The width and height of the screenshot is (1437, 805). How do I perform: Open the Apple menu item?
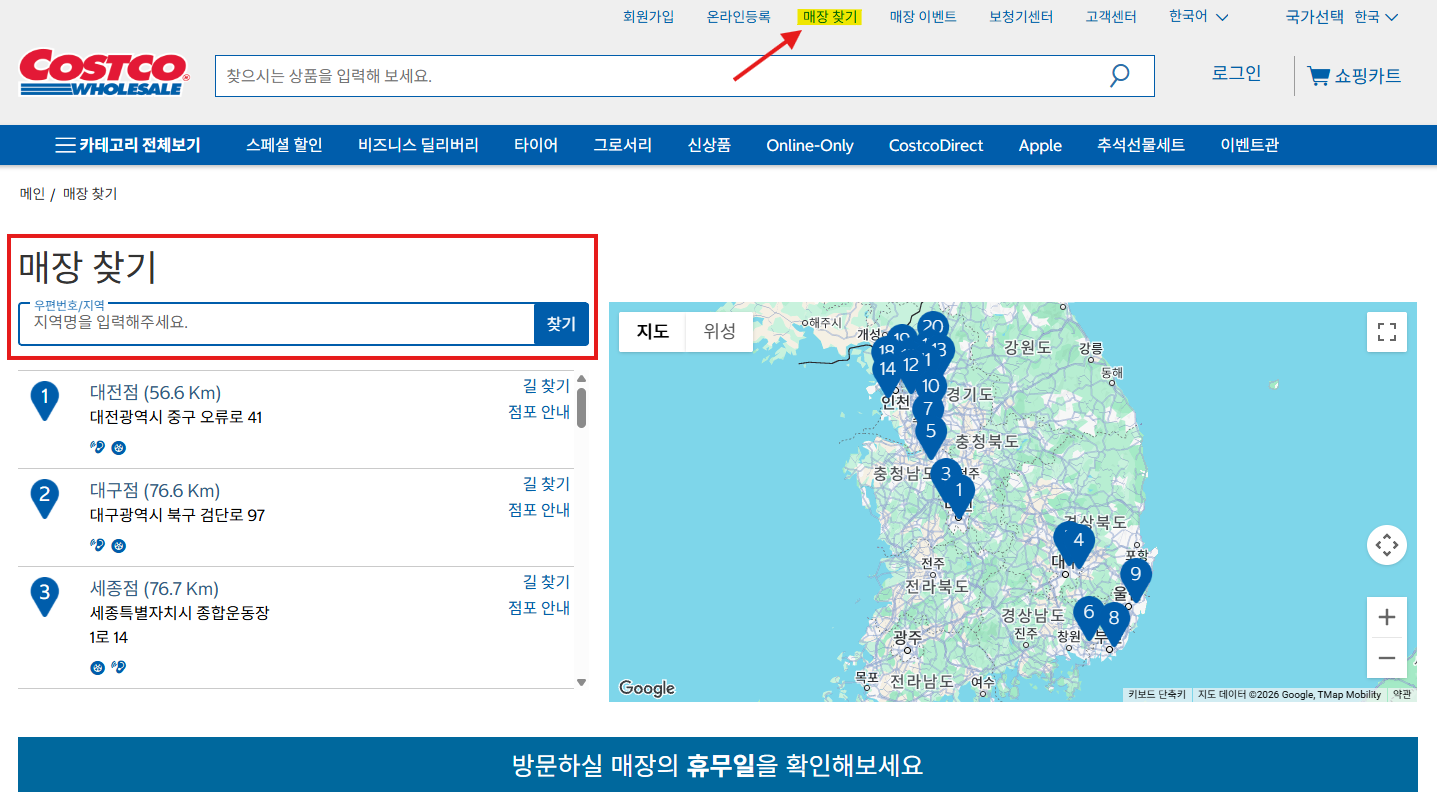pyautogui.click(x=1040, y=145)
